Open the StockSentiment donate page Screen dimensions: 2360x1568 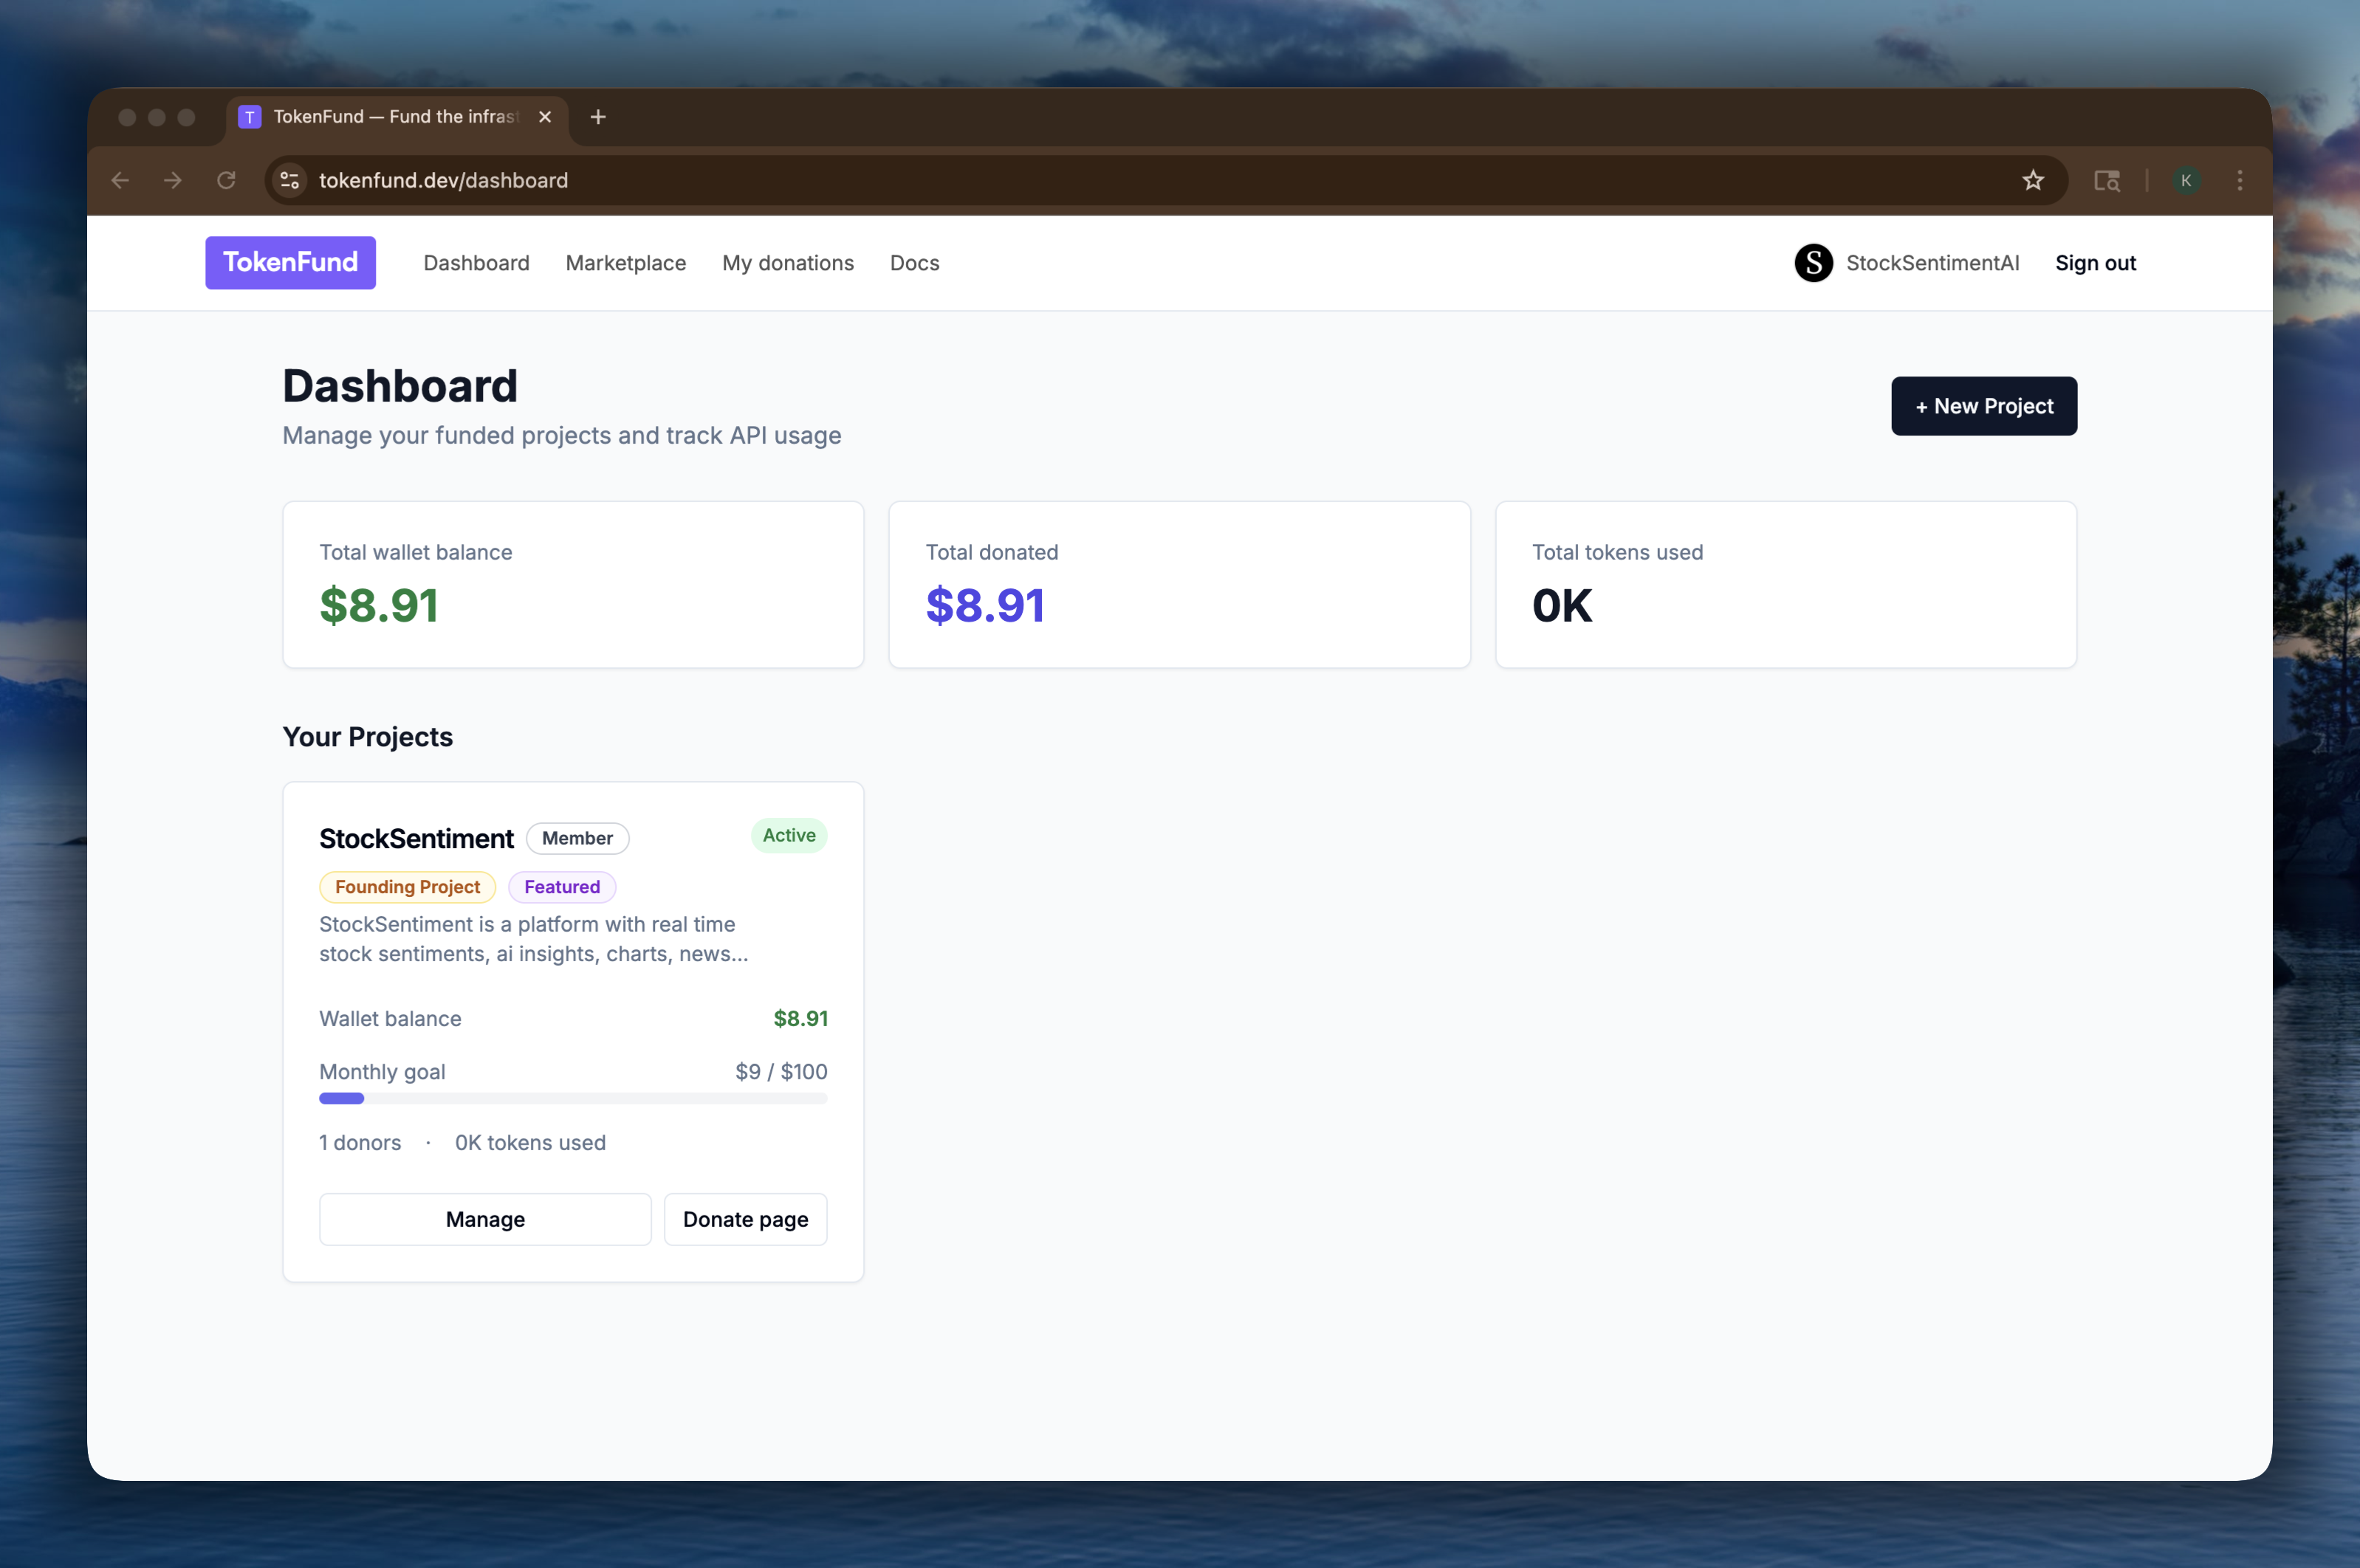tap(746, 1219)
